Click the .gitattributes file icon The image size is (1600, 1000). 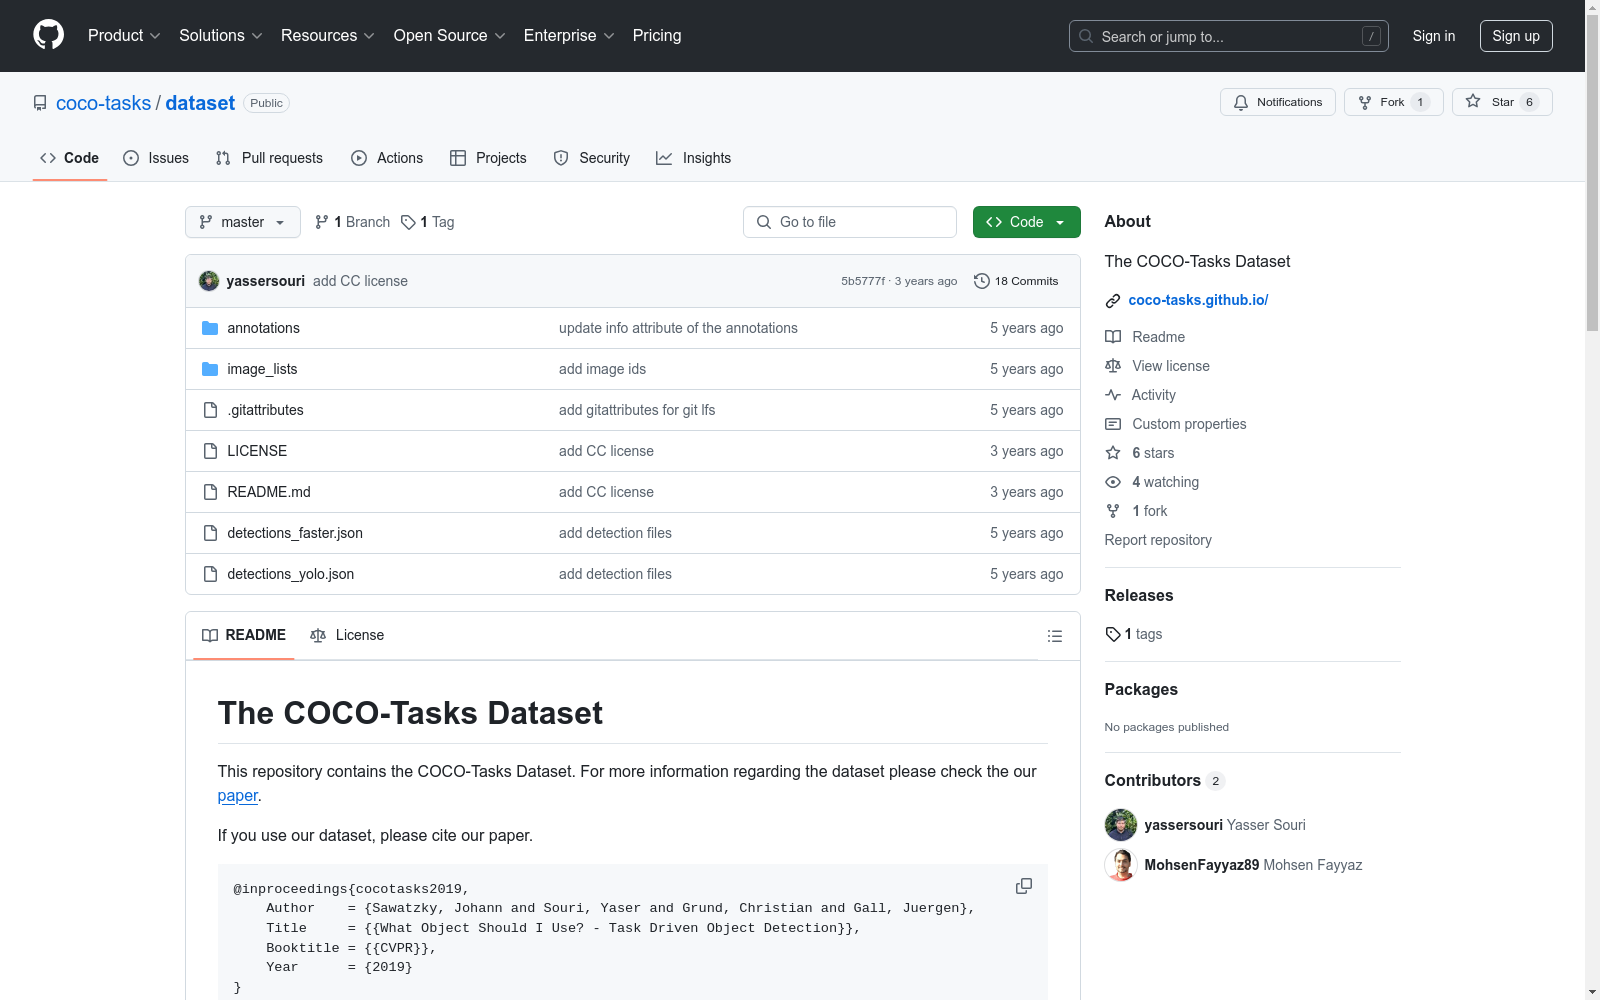tap(210, 410)
